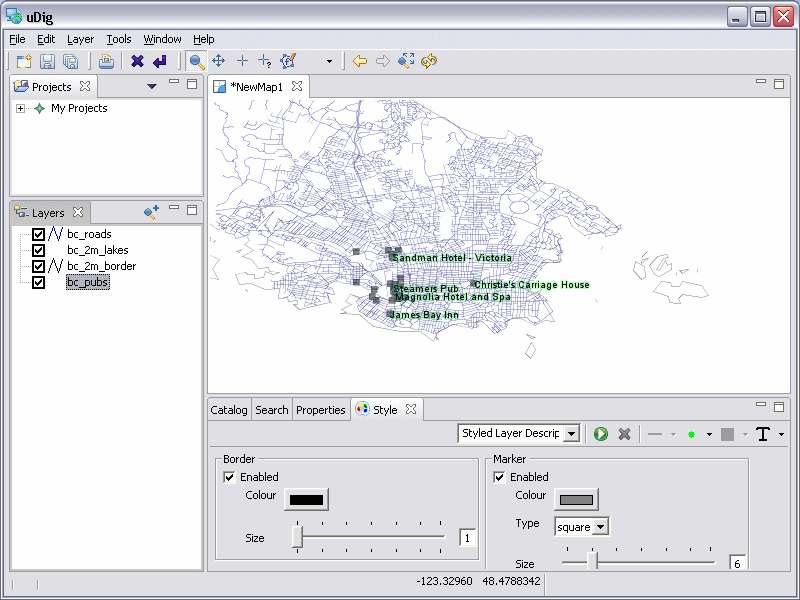Click the text label style icon
Viewport: 800px width, 600px height.
(x=764, y=434)
